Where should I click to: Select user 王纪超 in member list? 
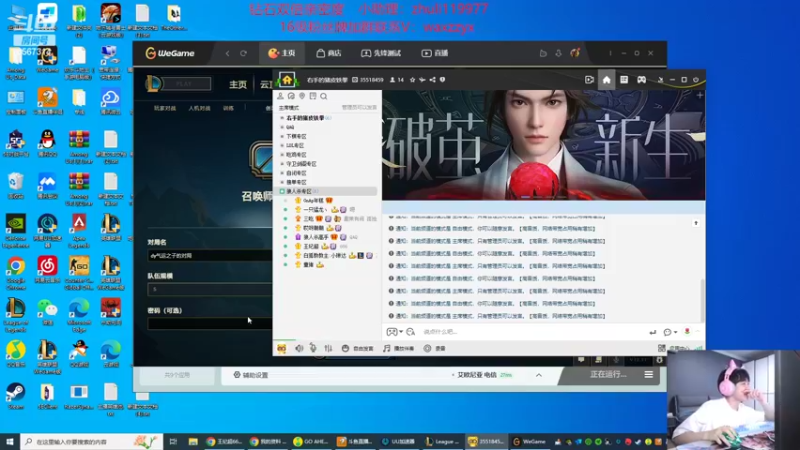coord(311,246)
